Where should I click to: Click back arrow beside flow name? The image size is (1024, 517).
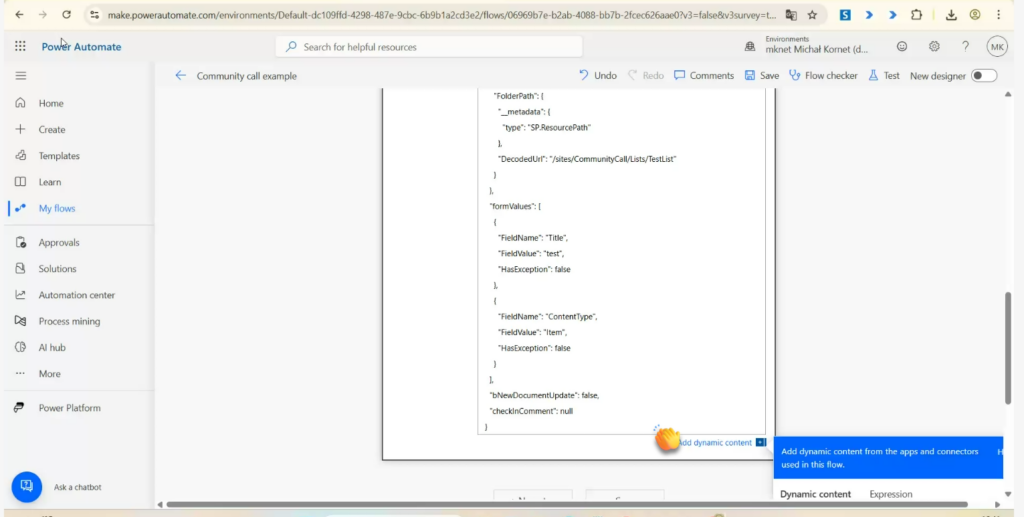coord(180,76)
